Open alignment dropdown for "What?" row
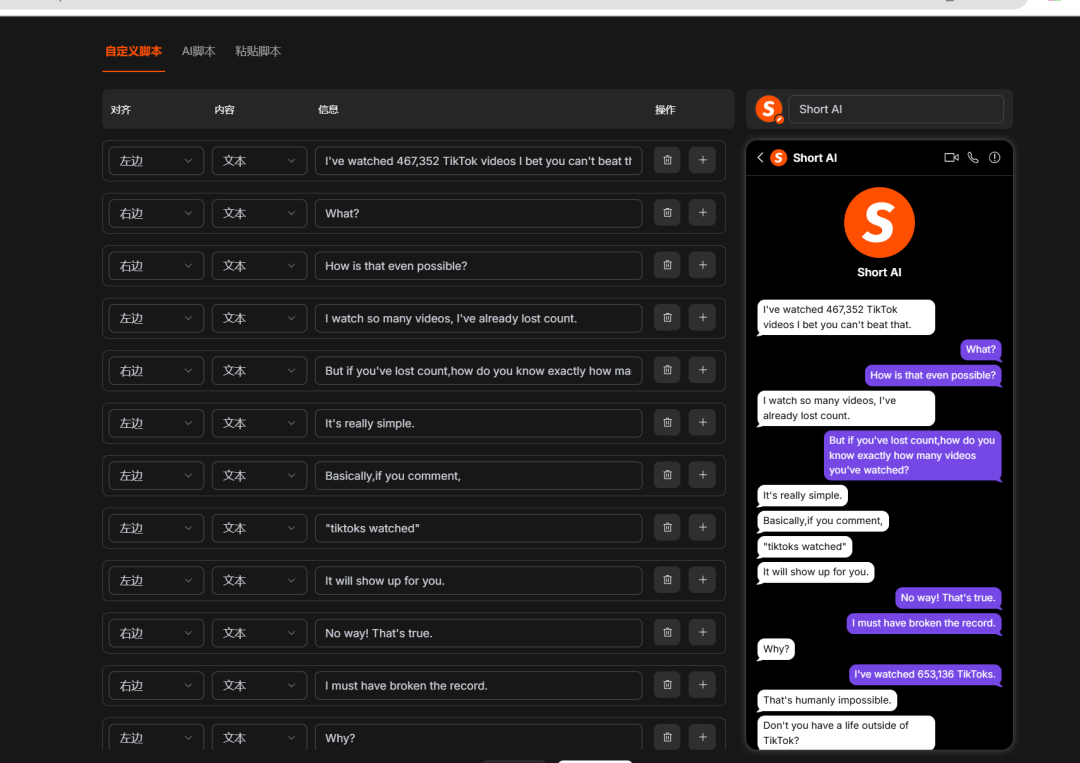This screenshot has width=1080, height=763. [156, 213]
